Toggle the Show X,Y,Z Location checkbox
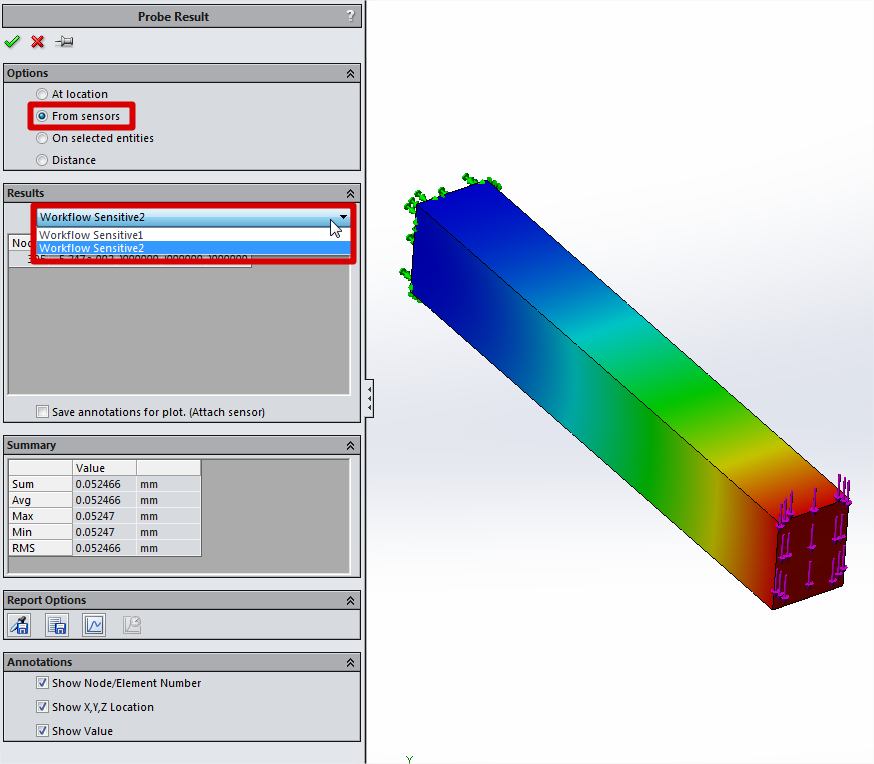The height and width of the screenshot is (764, 874). [42, 707]
